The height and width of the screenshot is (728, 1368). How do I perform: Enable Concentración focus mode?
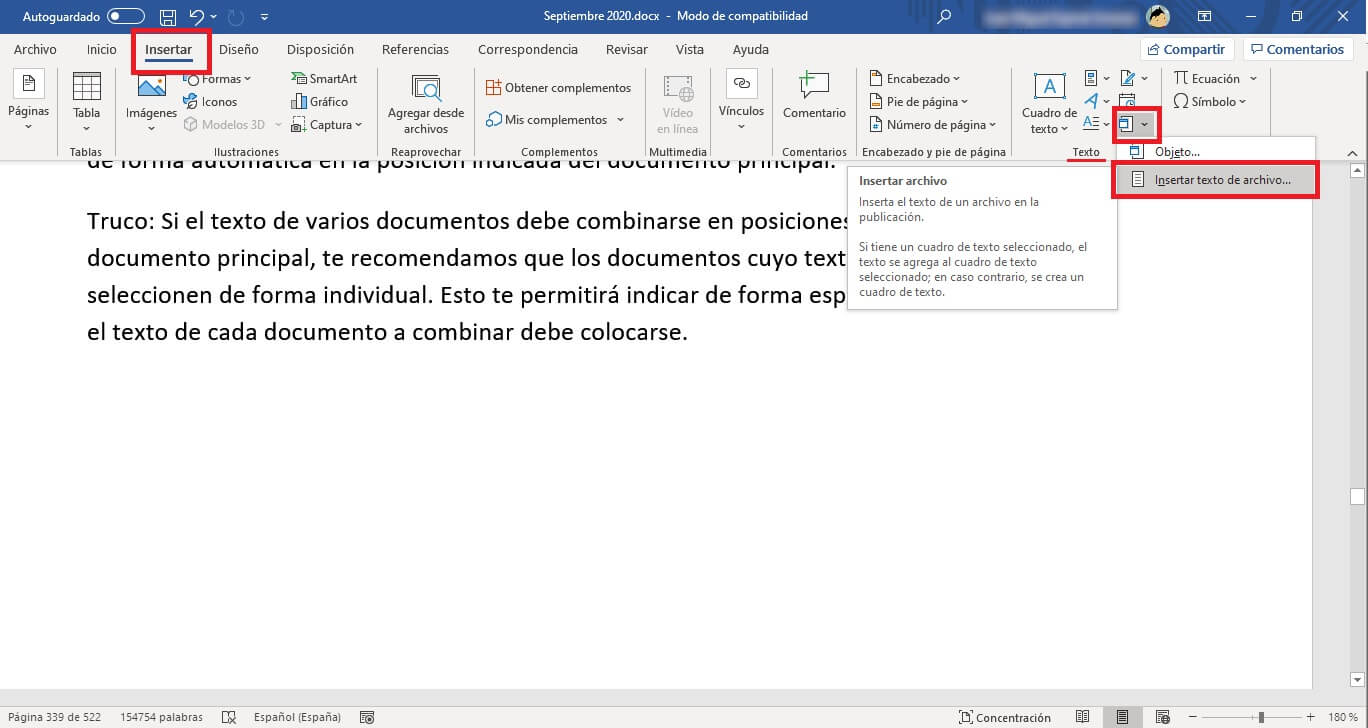[1005, 717]
